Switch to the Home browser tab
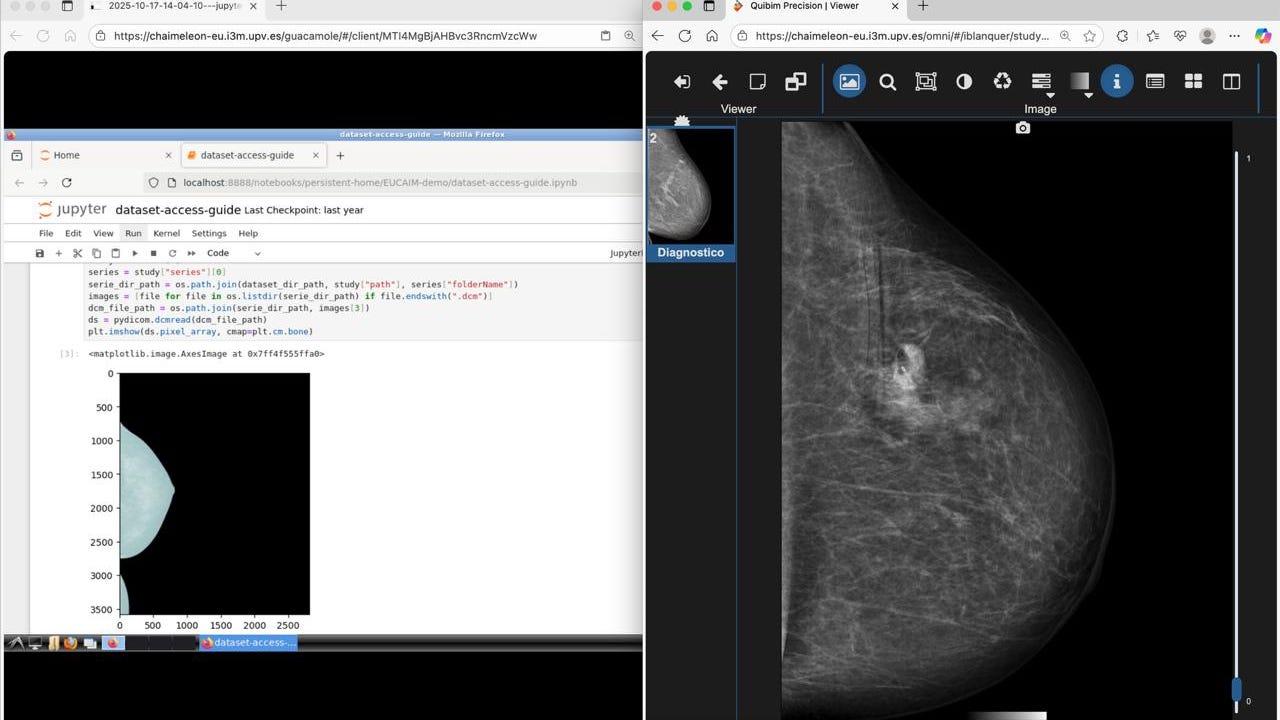This screenshot has height=720, width=1280. pos(67,155)
